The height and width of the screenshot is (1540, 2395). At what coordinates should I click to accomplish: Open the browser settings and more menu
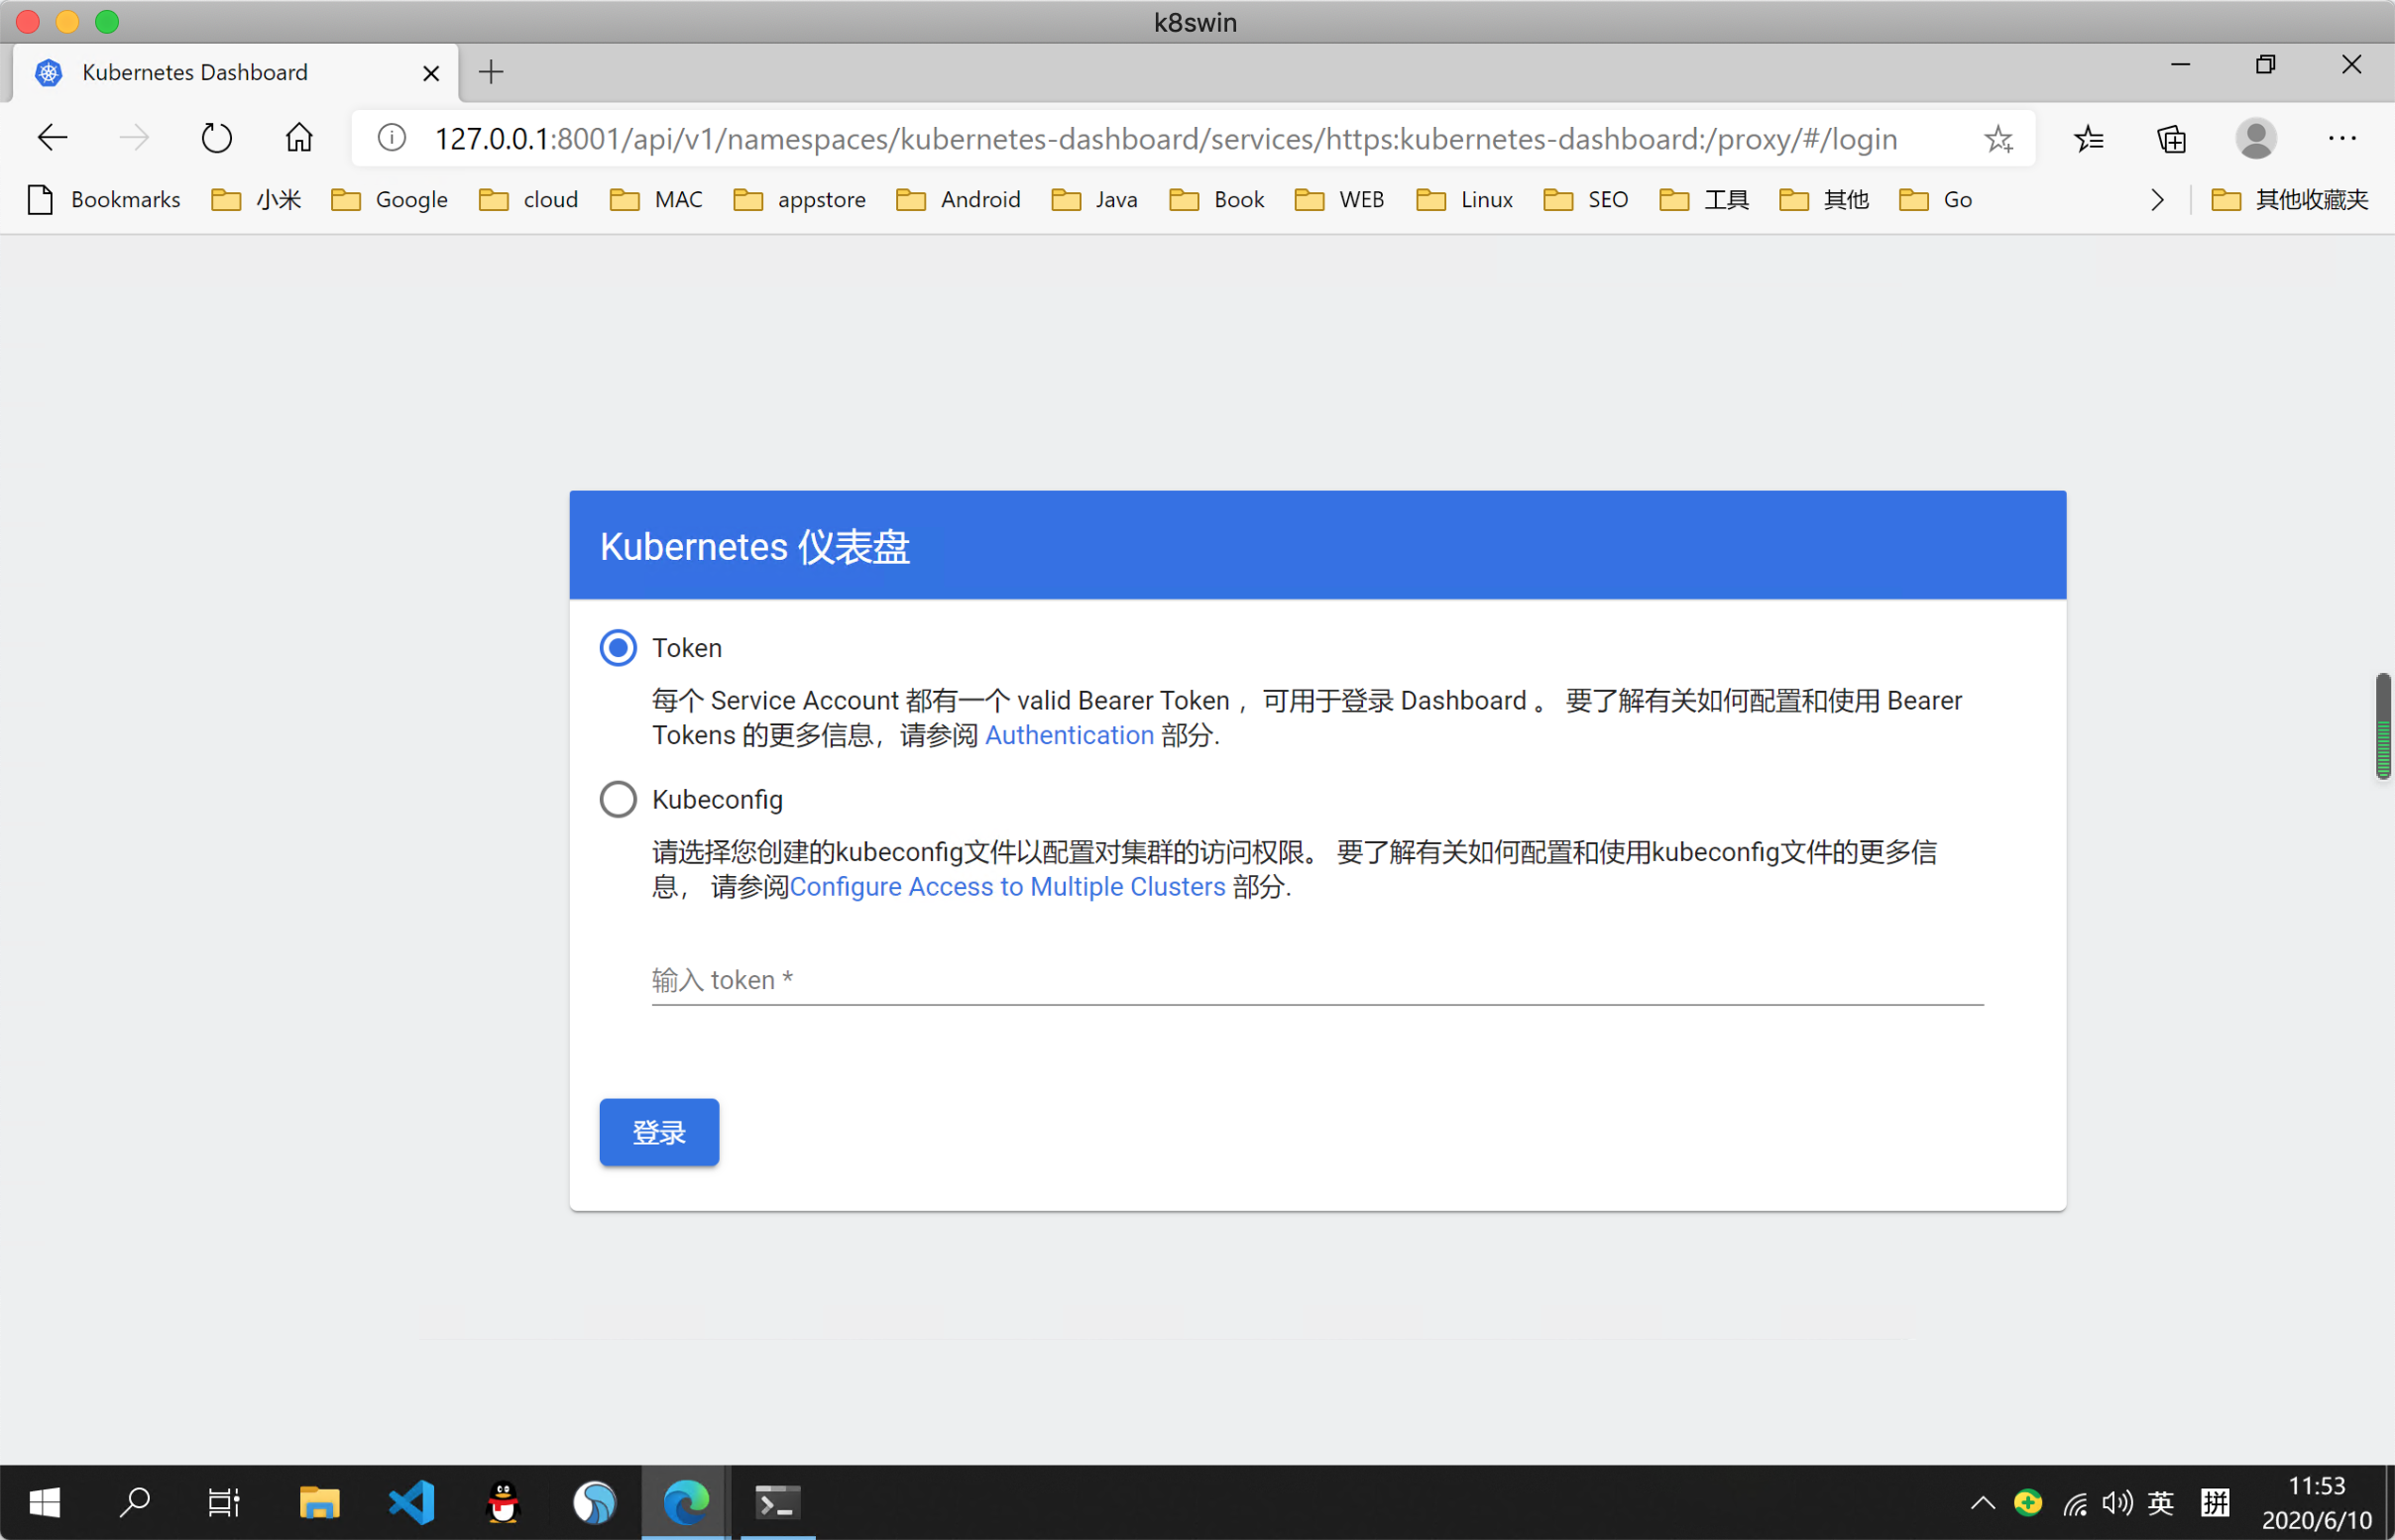point(2342,138)
